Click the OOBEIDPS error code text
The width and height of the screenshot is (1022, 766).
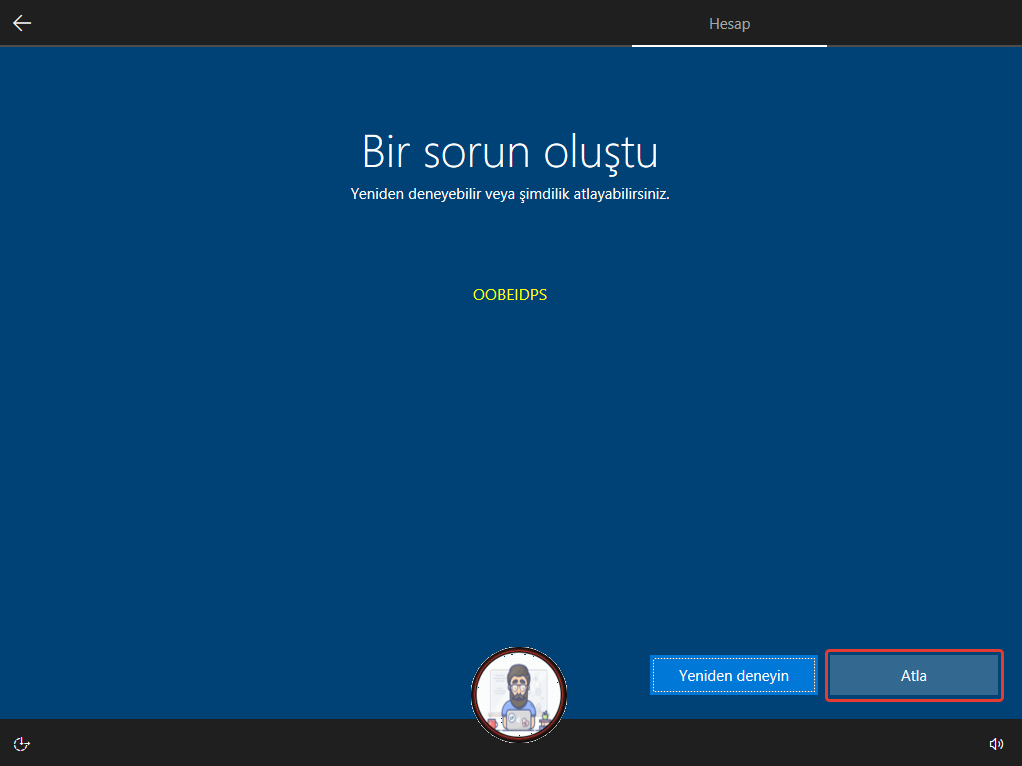click(x=510, y=295)
